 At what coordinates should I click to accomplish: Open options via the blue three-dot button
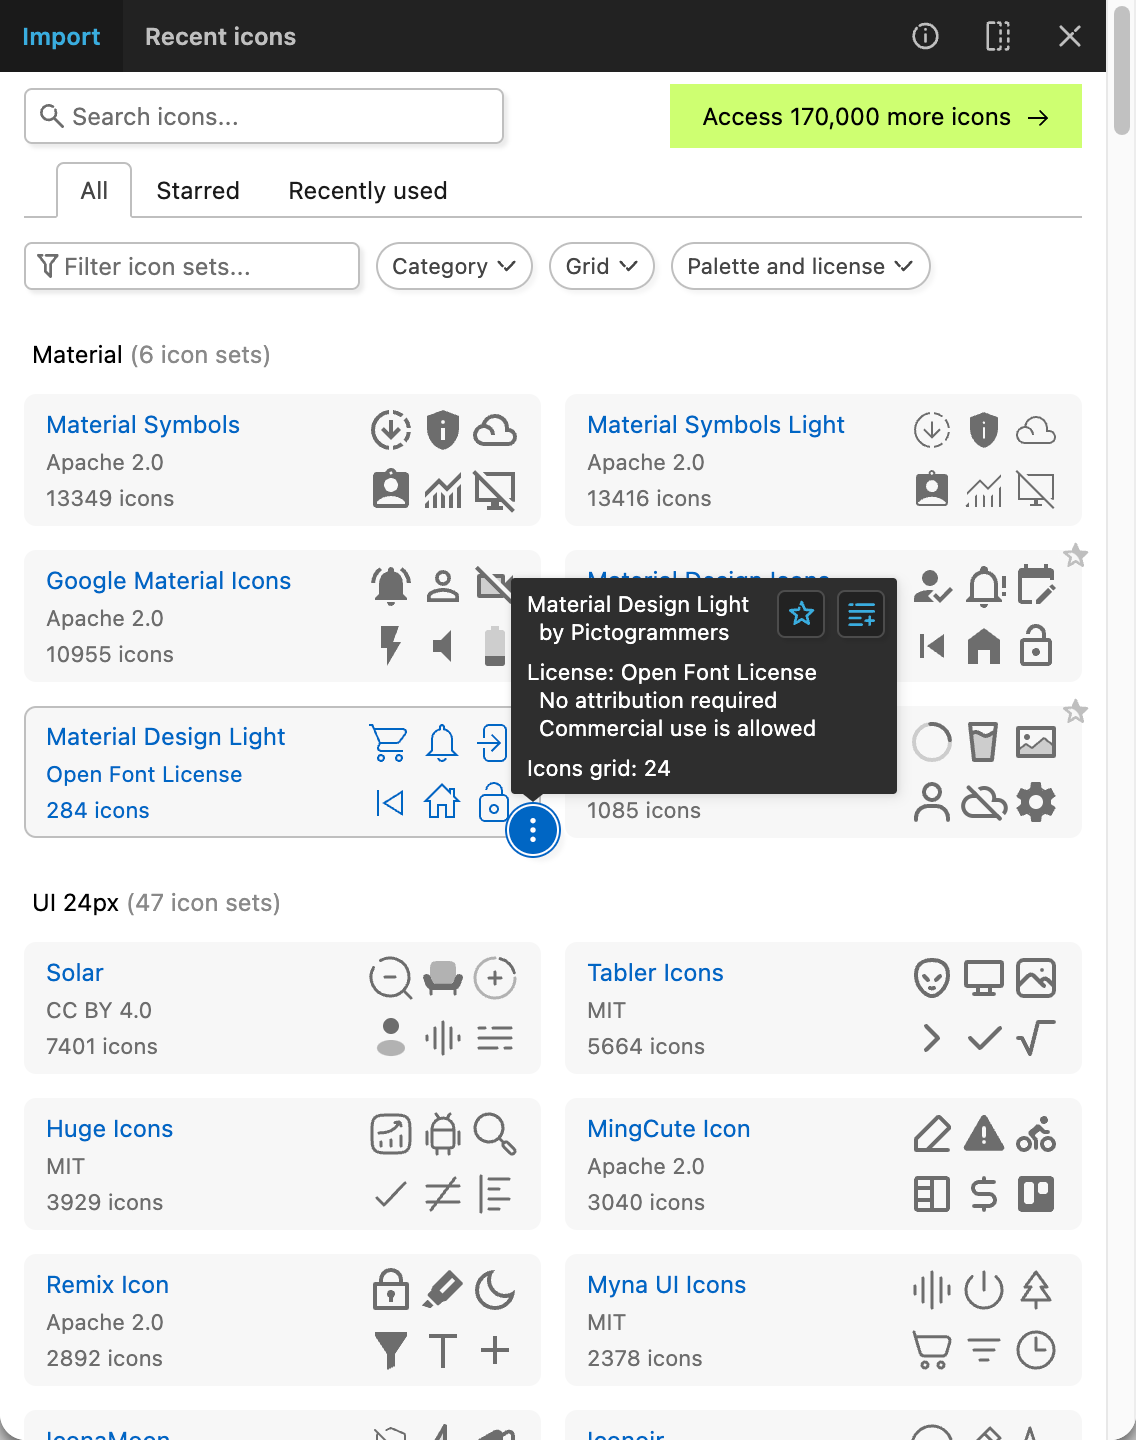[x=533, y=830]
